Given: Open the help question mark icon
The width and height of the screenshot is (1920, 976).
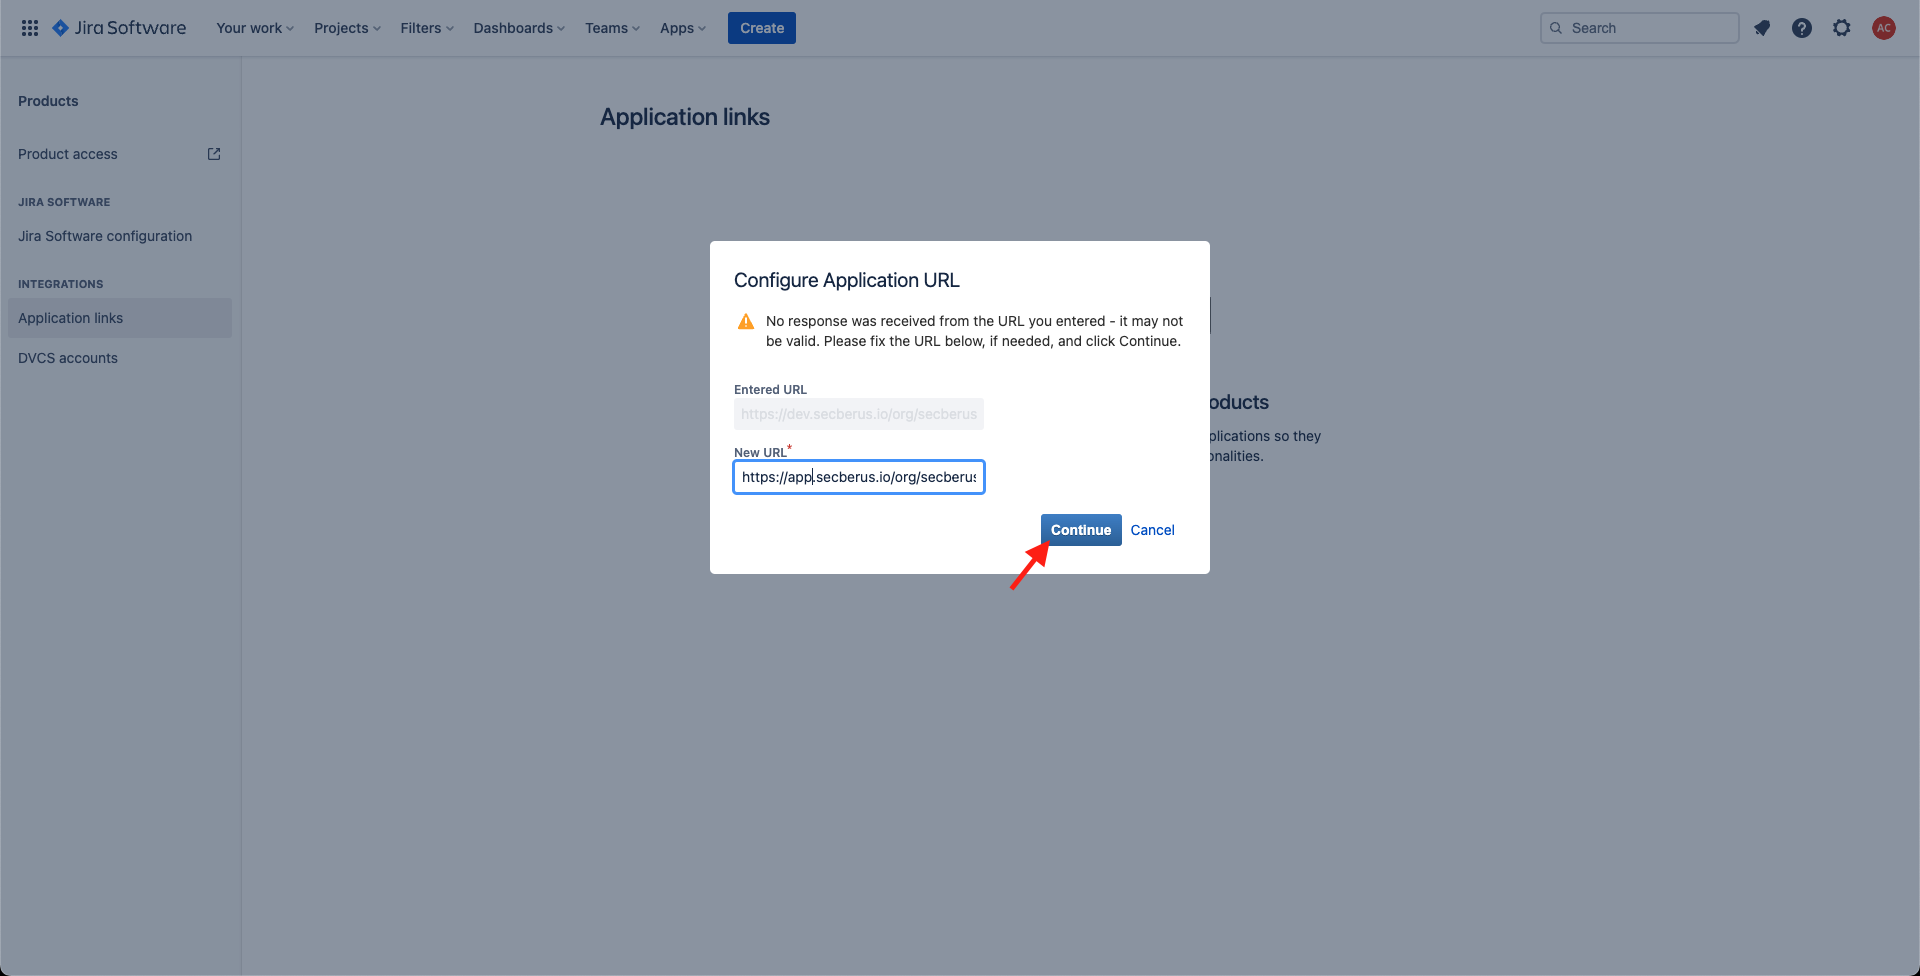Looking at the screenshot, I should 1802,28.
